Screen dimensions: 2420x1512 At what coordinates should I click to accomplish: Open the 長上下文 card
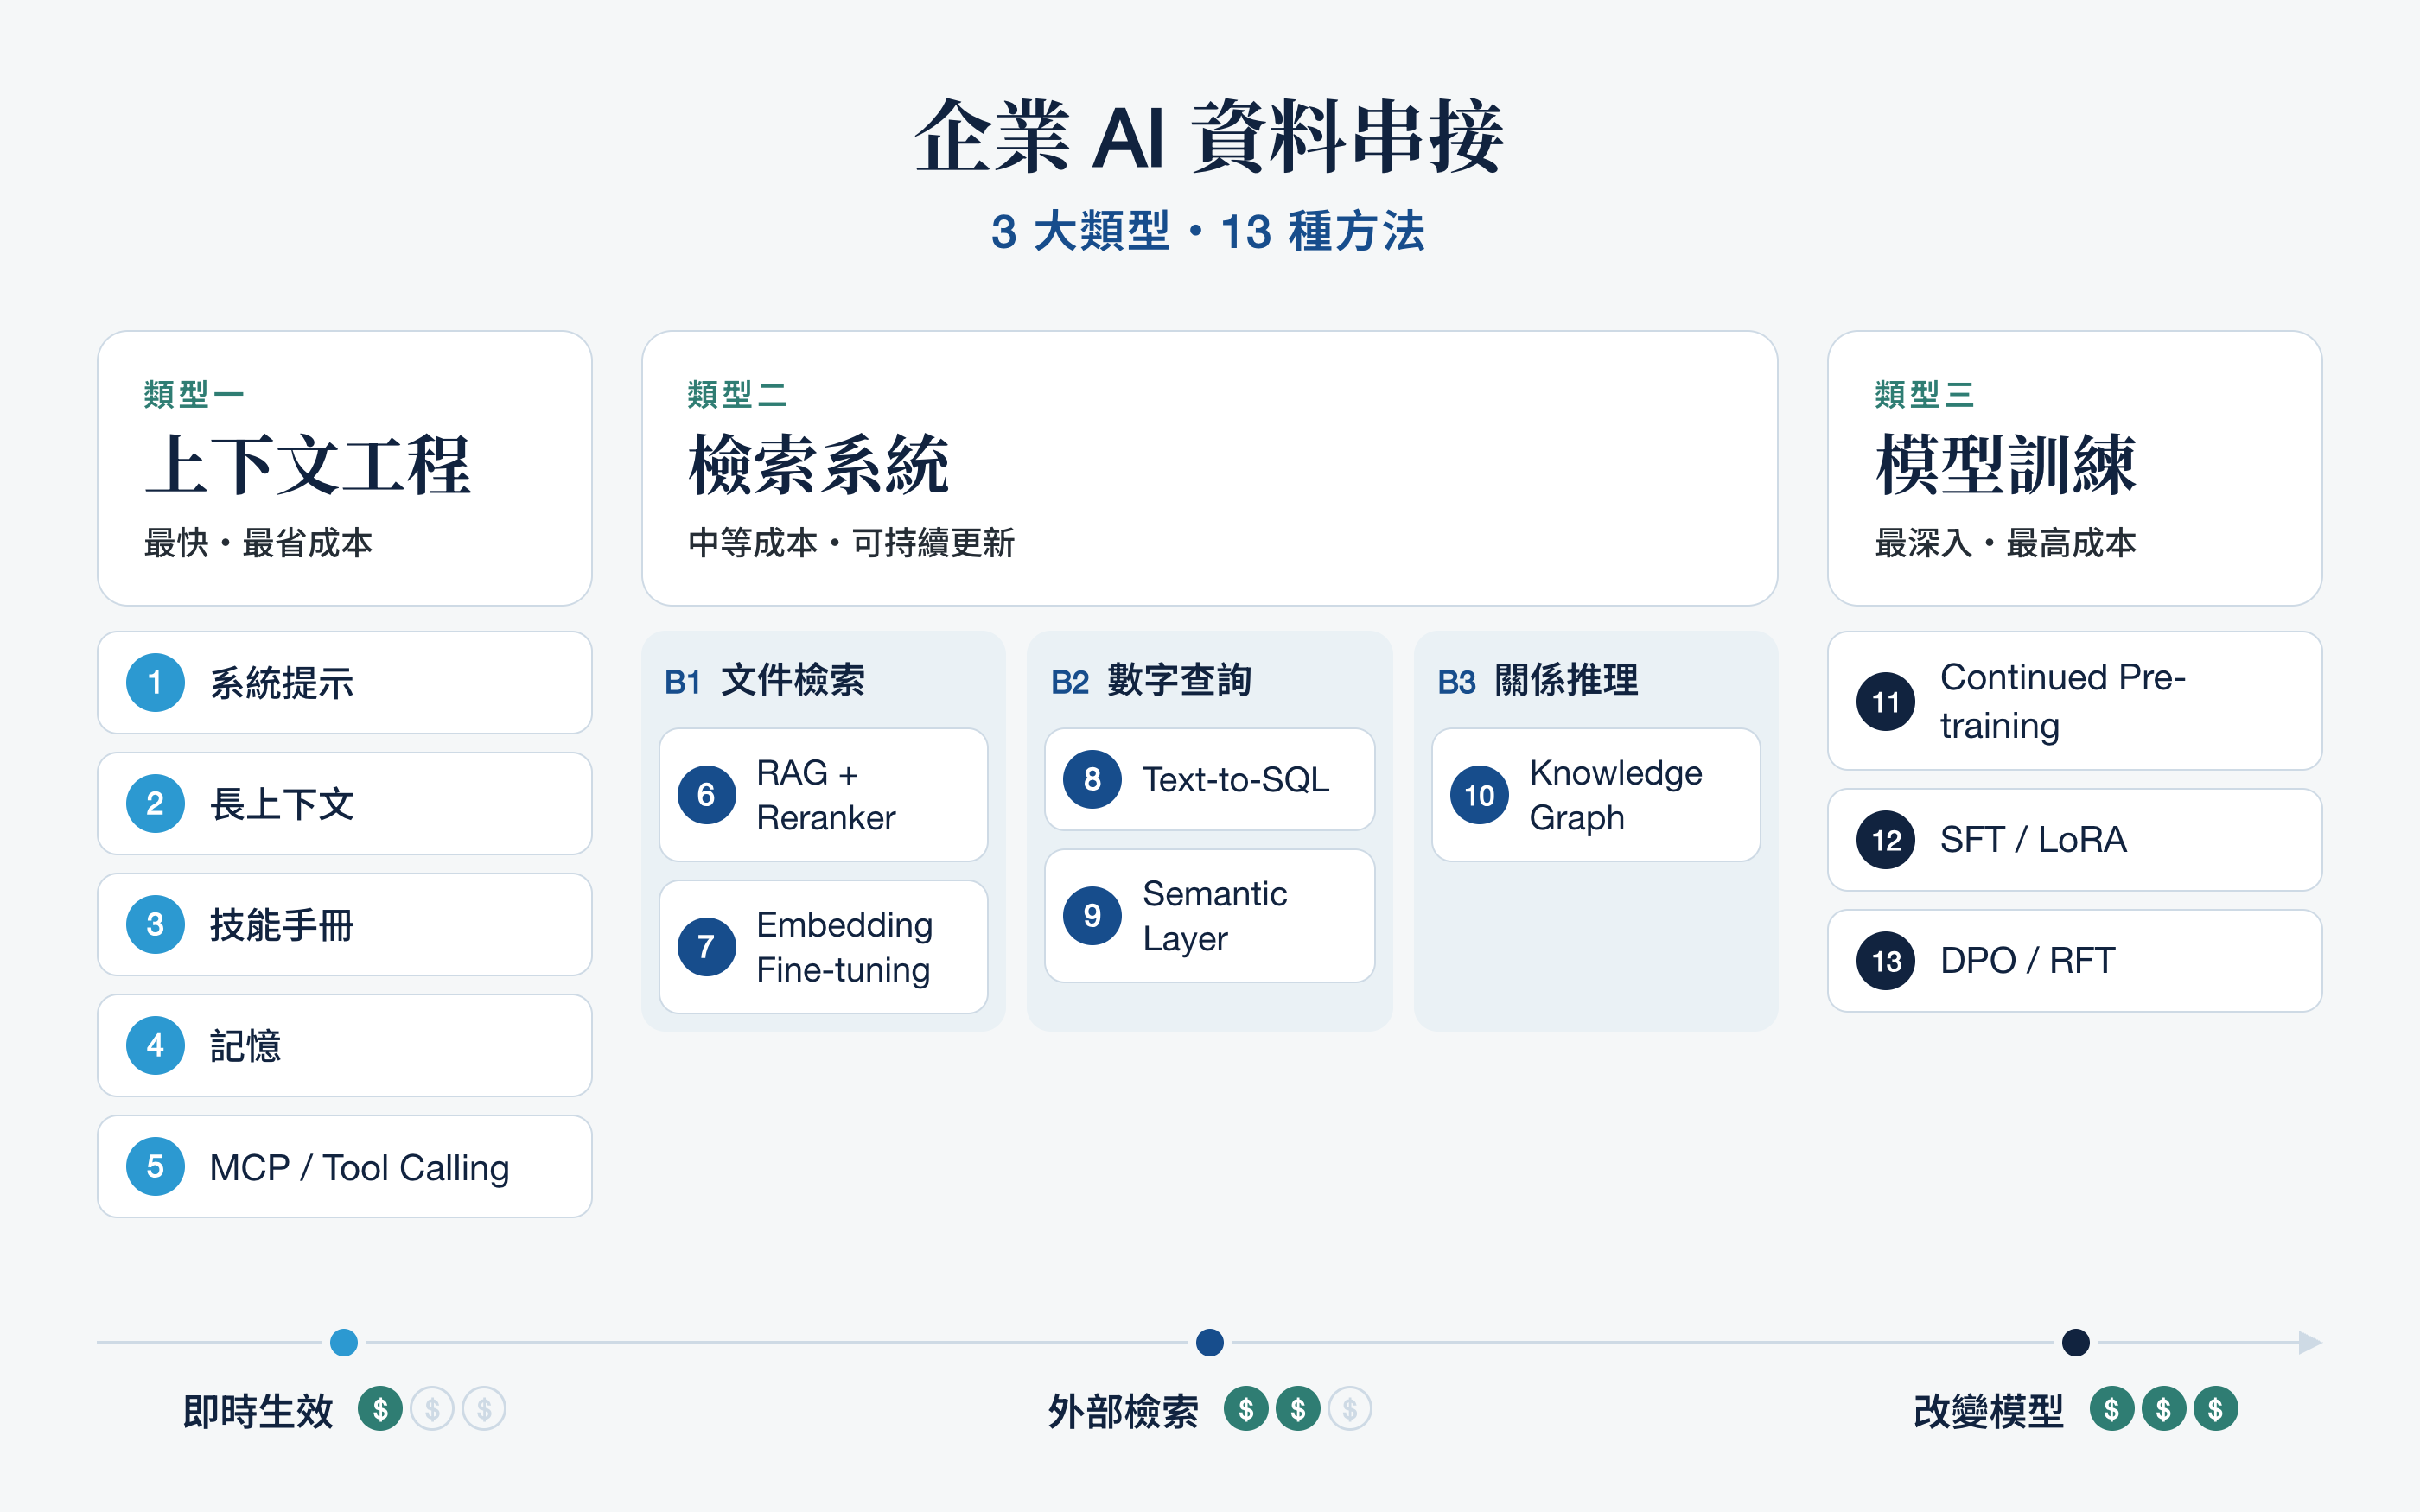click(344, 804)
